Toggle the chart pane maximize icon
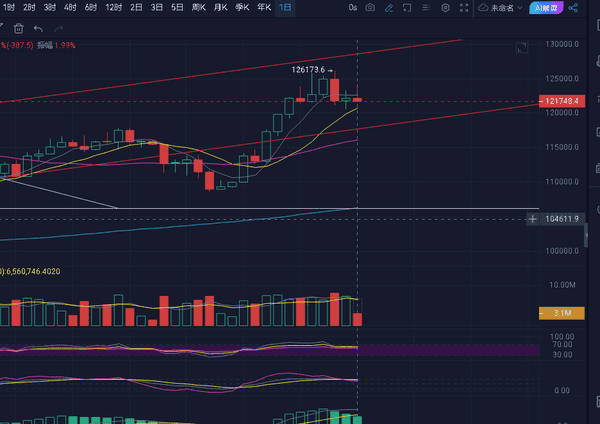Screen dimensions: 600x424 [520, 47]
